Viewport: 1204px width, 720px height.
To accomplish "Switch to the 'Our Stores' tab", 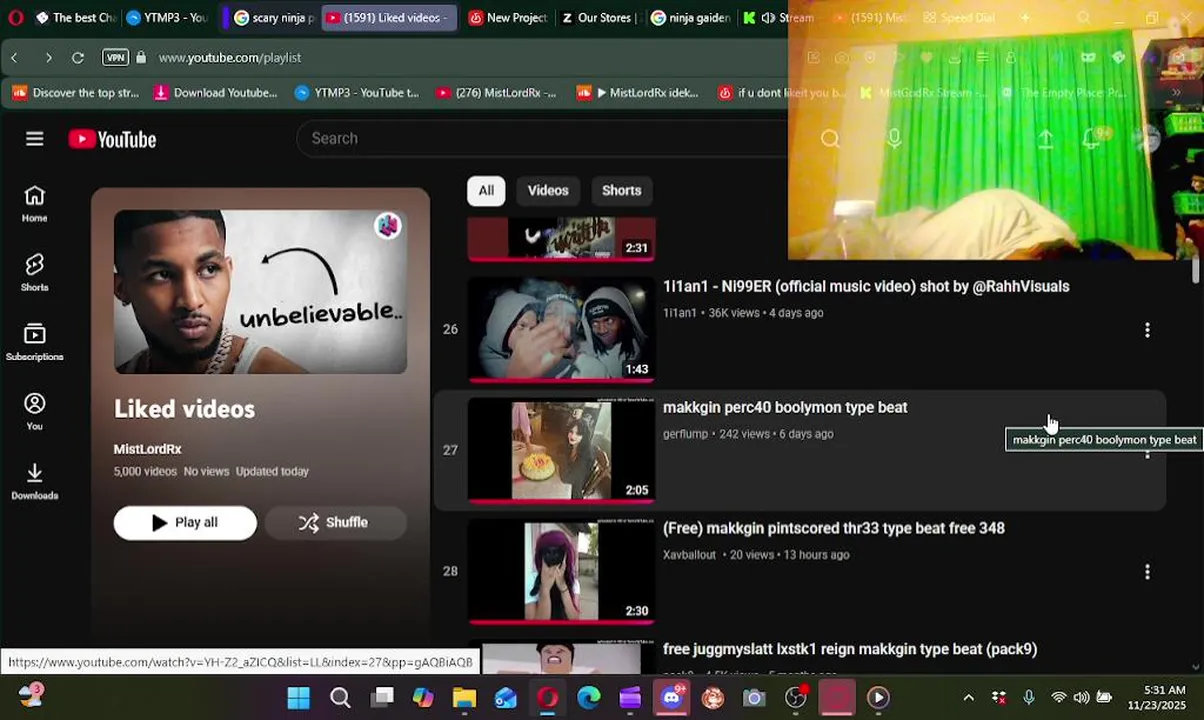I will point(598,18).
